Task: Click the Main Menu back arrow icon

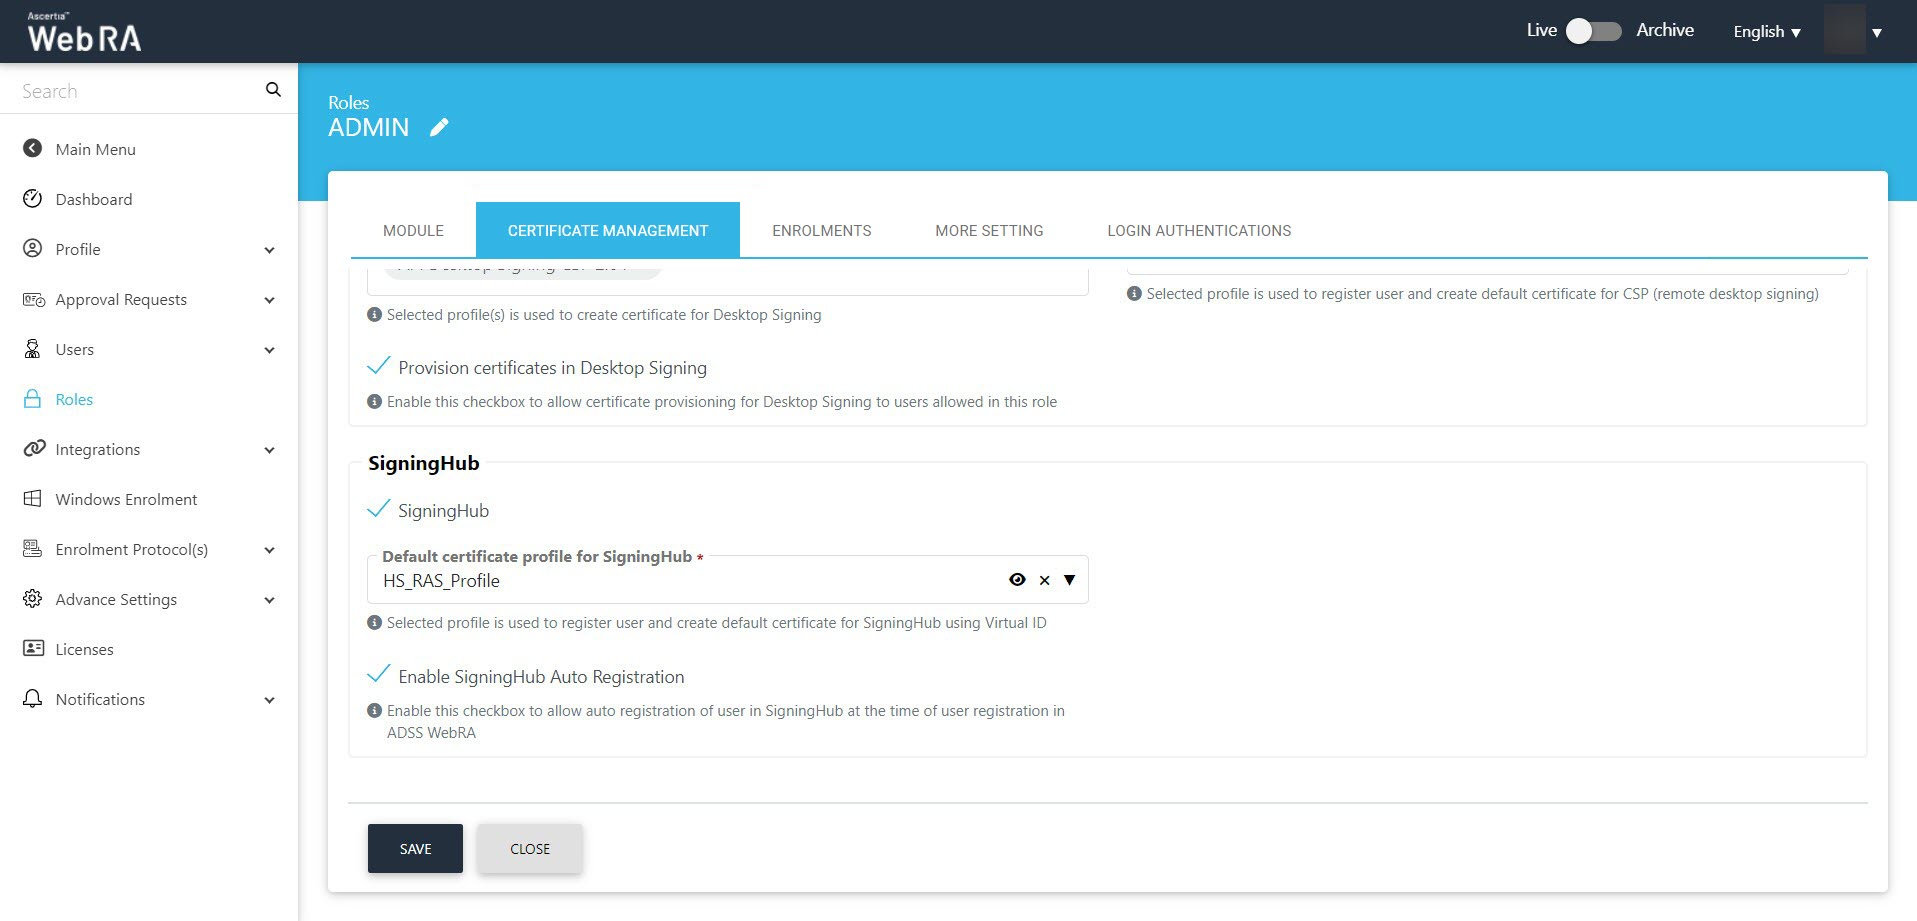Action: click(x=33, y=149)
